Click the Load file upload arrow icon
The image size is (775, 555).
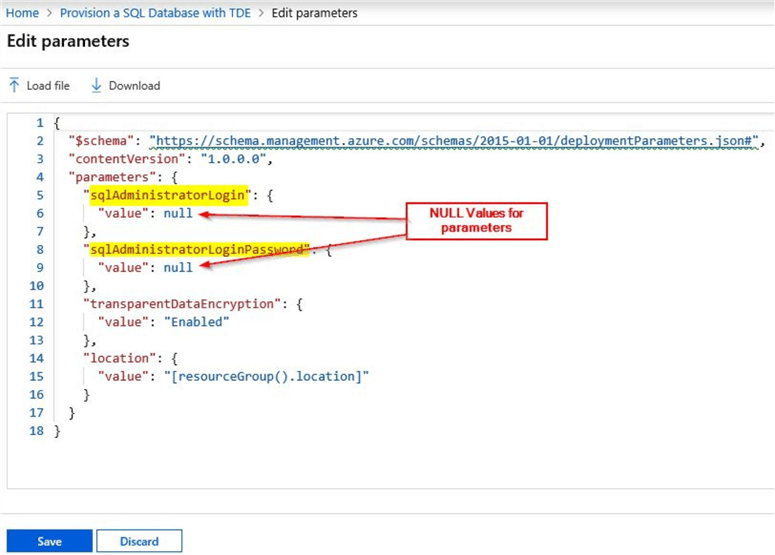pos(14,86)
